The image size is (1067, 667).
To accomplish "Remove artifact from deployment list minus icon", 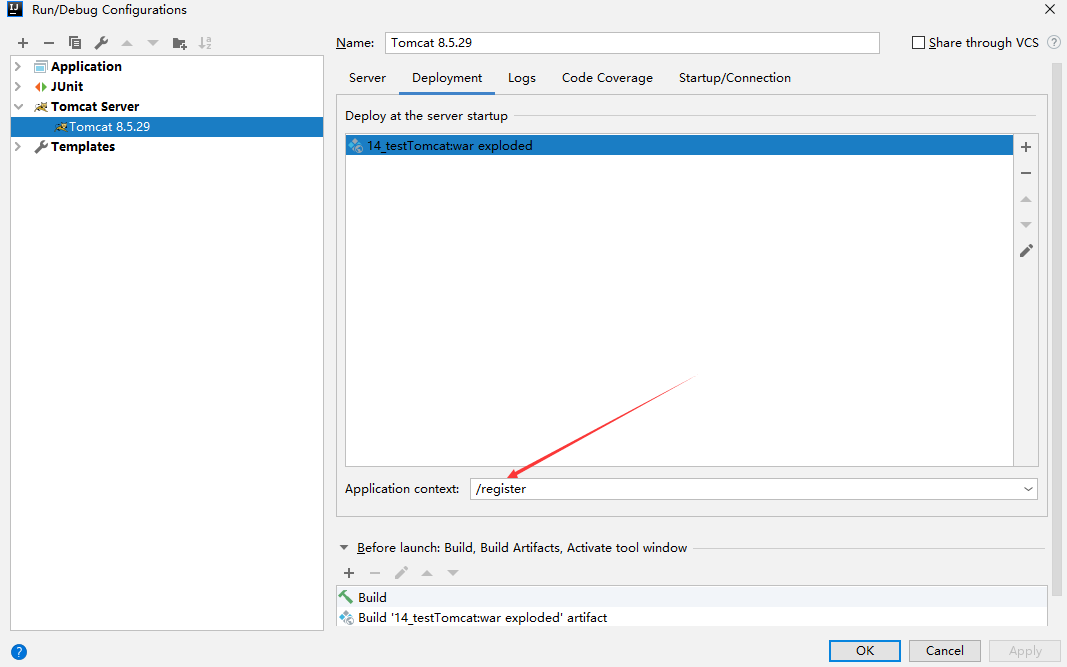I will [x=1026, y=173].
